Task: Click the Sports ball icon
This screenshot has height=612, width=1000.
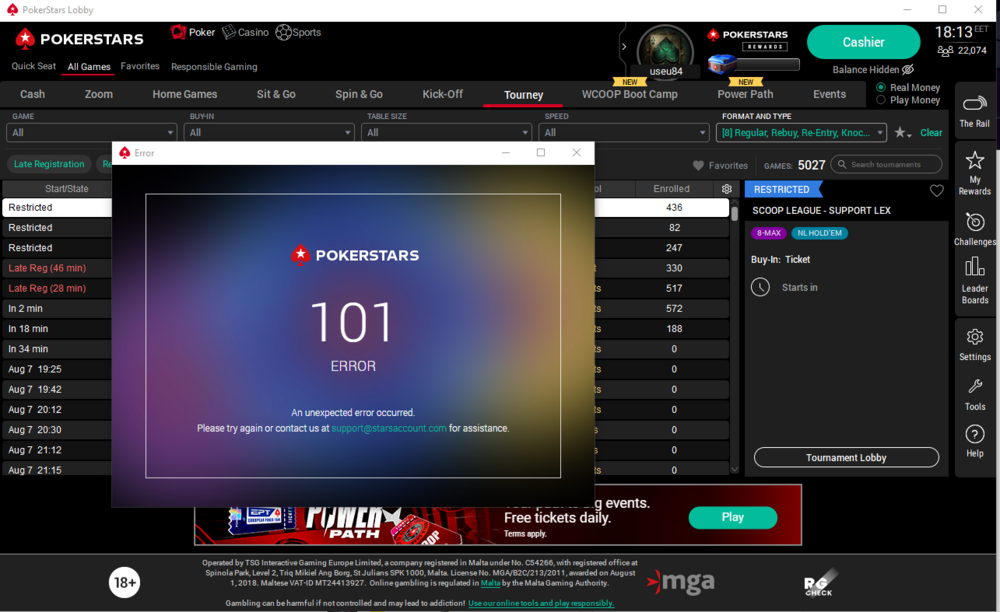Action: coord(283,32)
